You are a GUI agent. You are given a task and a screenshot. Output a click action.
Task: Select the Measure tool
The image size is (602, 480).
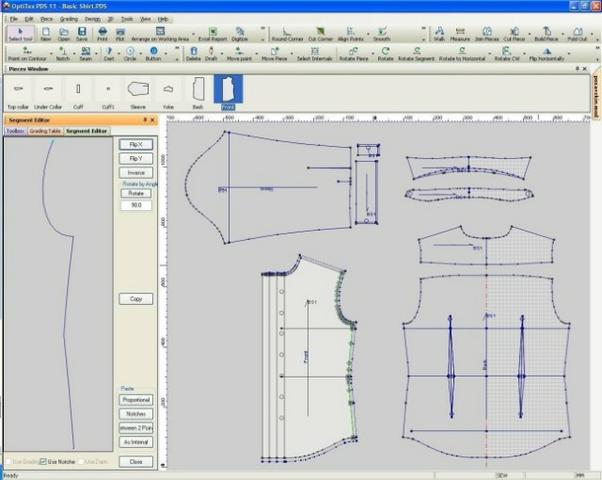[x=460, y=34]
